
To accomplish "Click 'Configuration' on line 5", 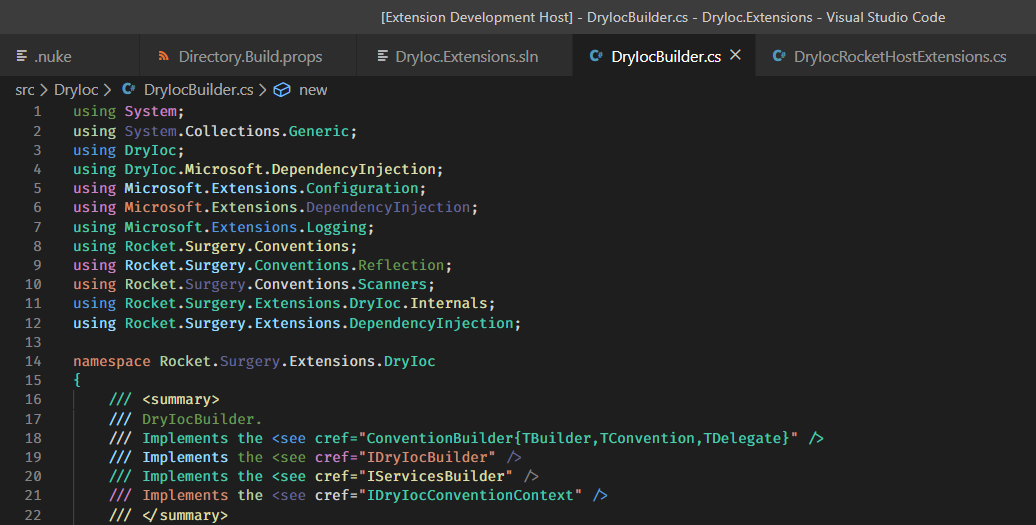I will pyautogui.click(x=362, y=188).
